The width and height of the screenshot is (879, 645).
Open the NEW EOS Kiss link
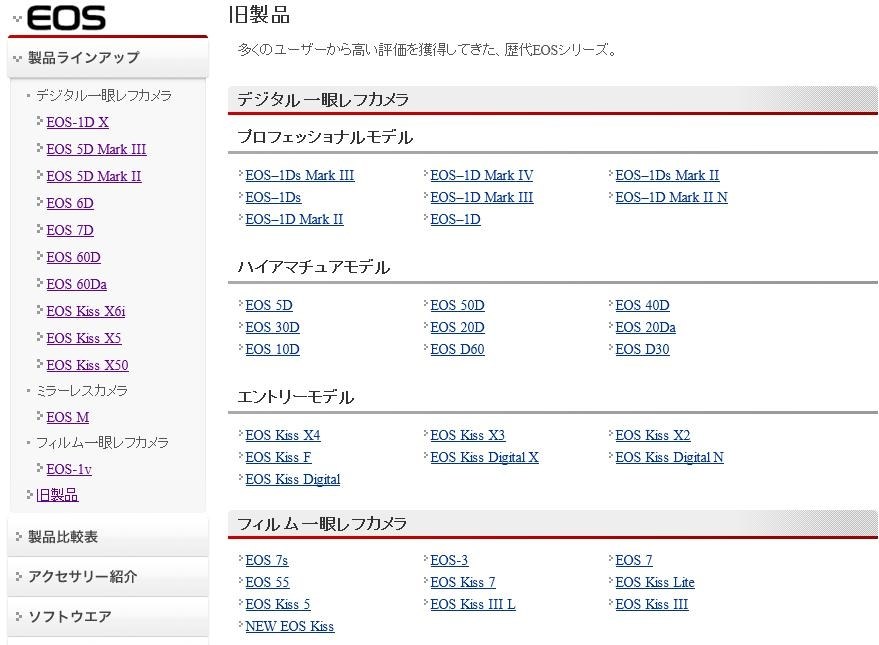[289, 627]
